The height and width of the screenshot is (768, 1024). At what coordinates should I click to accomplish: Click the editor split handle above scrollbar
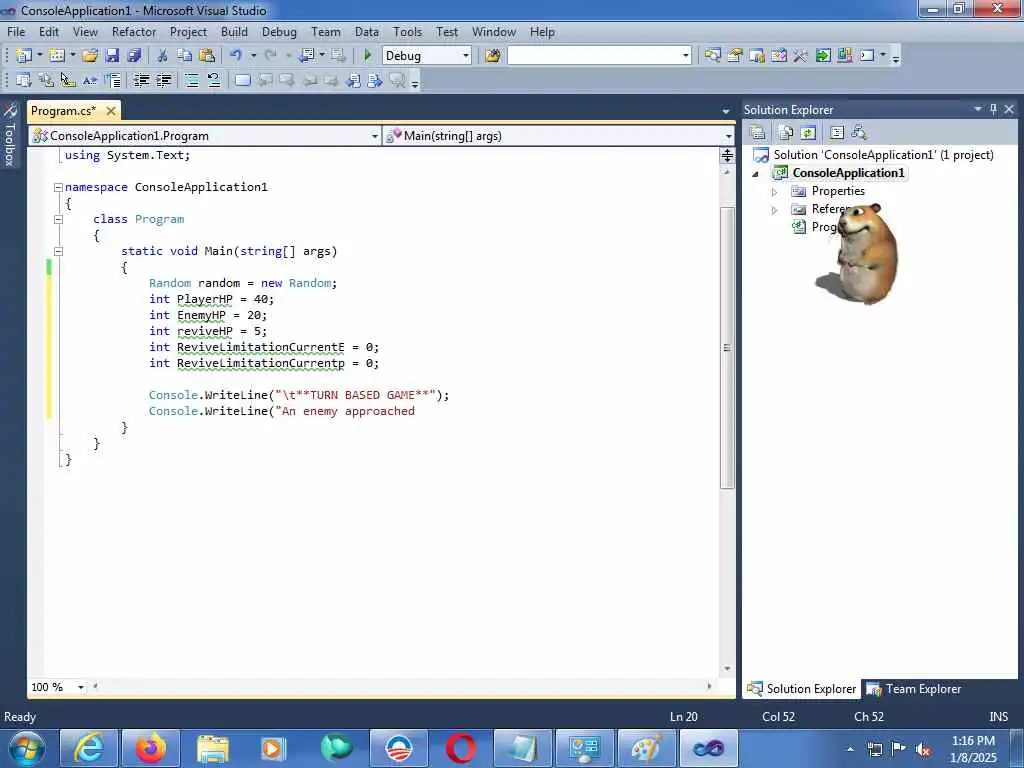click(x=727, y=155)
